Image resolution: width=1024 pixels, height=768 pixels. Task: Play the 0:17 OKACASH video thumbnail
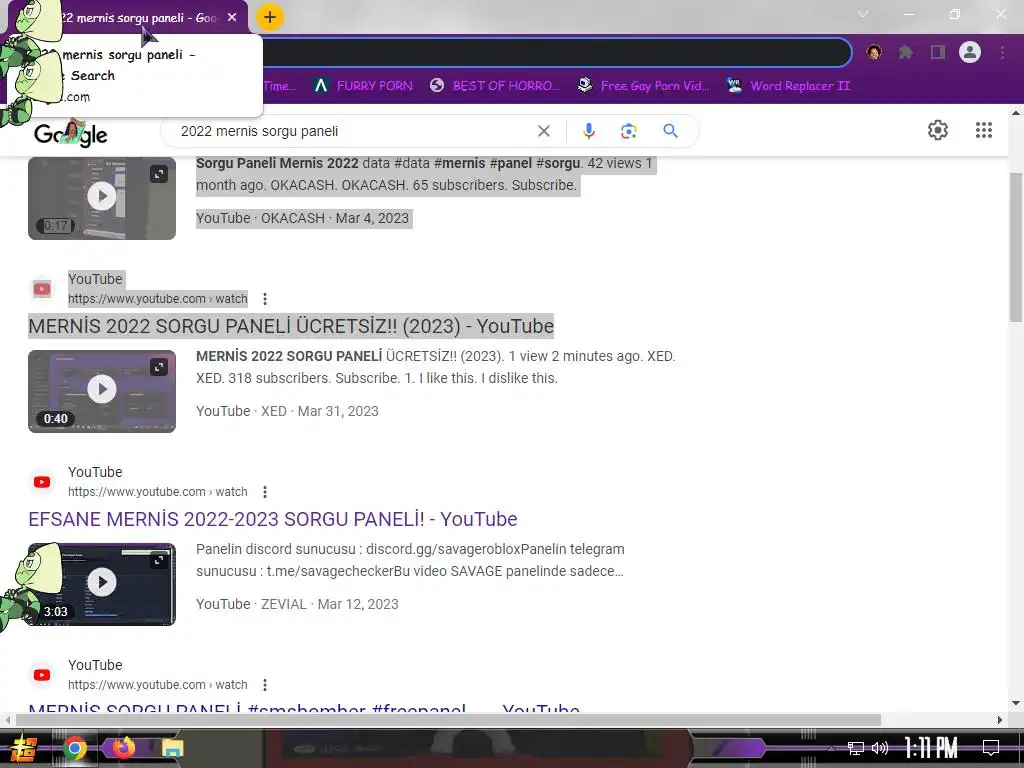coord(102,198)
